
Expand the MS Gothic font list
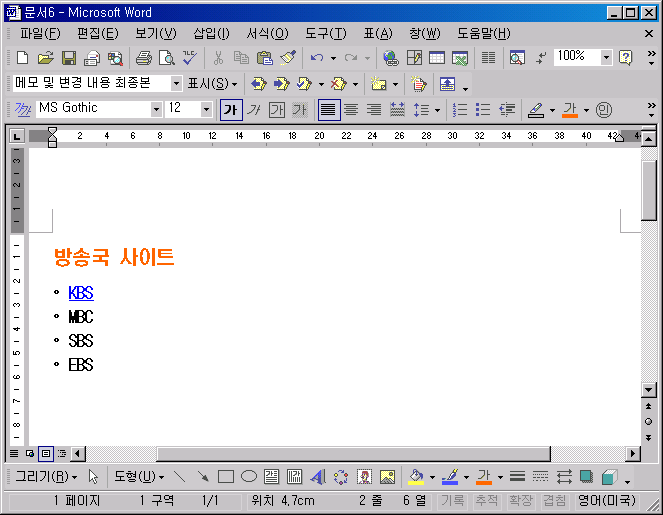[x=156, y=110]
